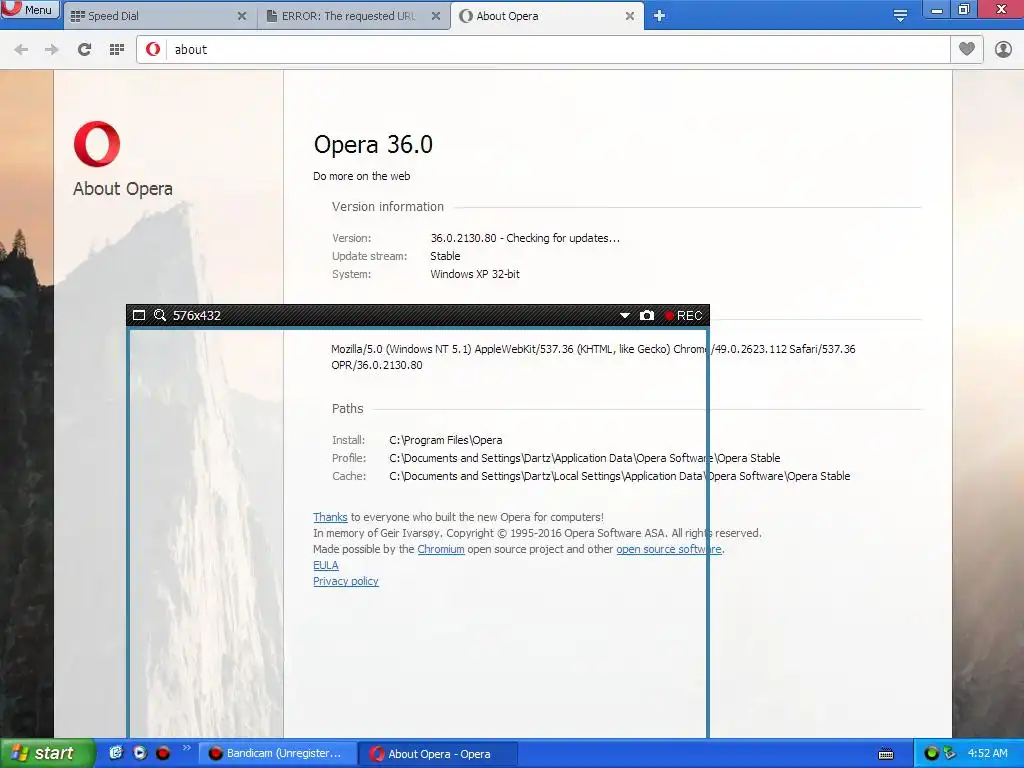Restore down the Opera window
Screen dimensions: 1024x768
[x=964, y=9]
